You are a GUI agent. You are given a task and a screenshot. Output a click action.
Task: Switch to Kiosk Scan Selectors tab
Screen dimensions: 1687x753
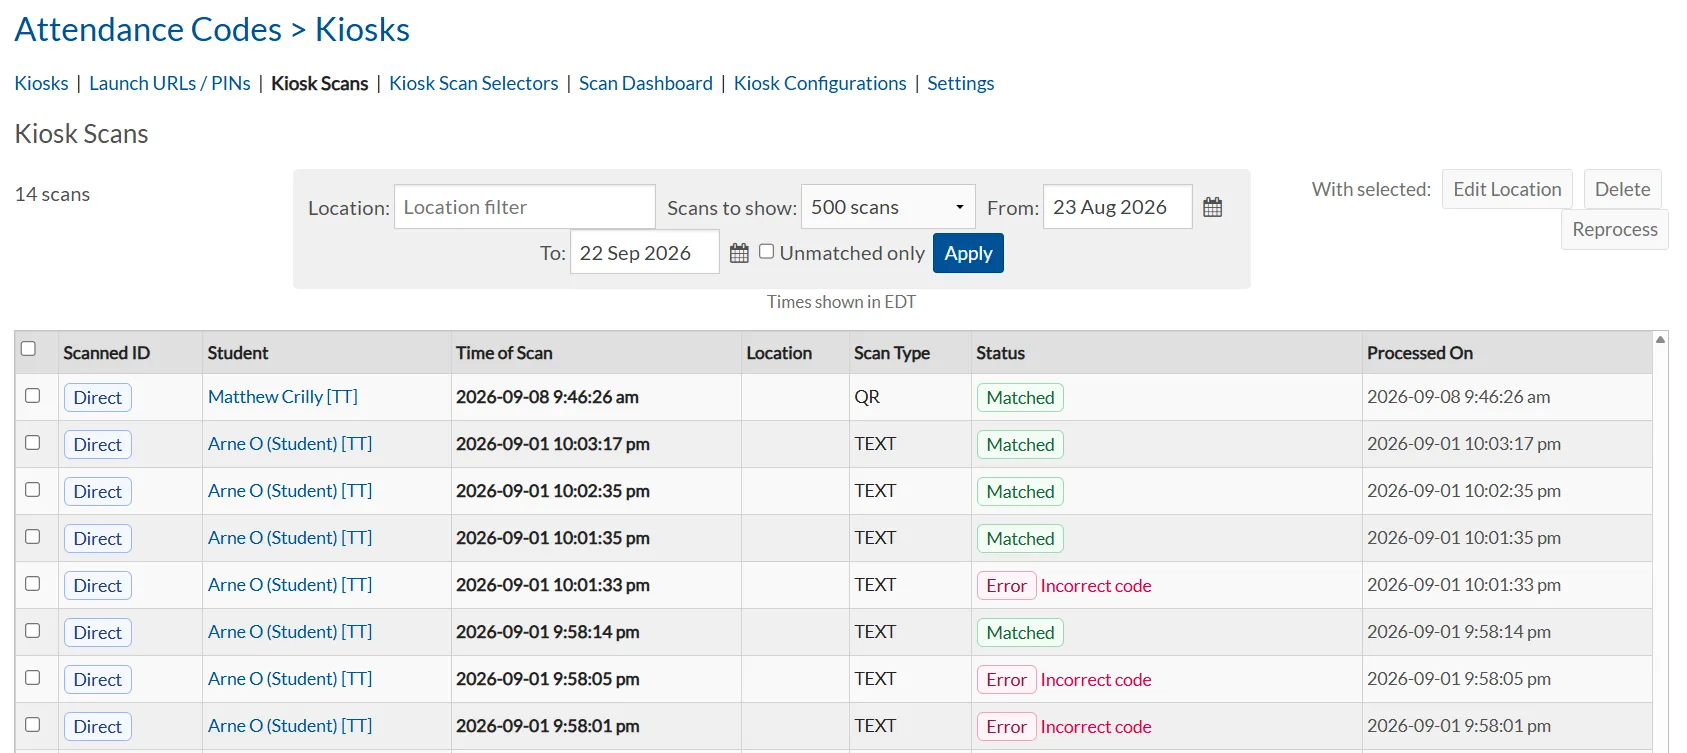(474, 83)
